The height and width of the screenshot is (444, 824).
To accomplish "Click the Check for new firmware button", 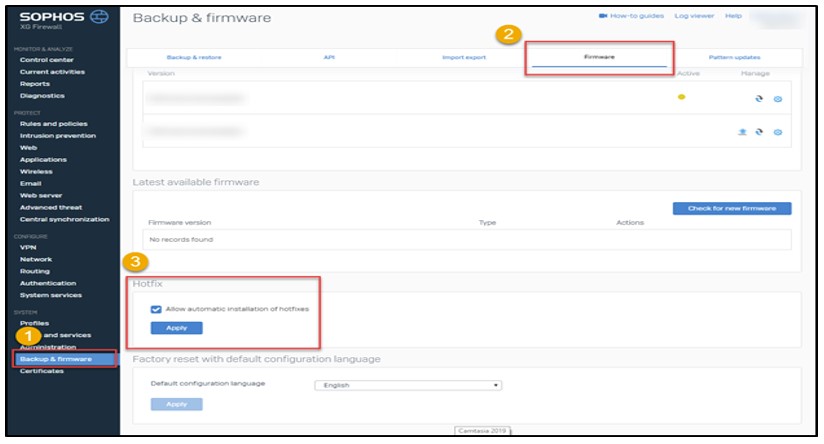I will point(732,209).
